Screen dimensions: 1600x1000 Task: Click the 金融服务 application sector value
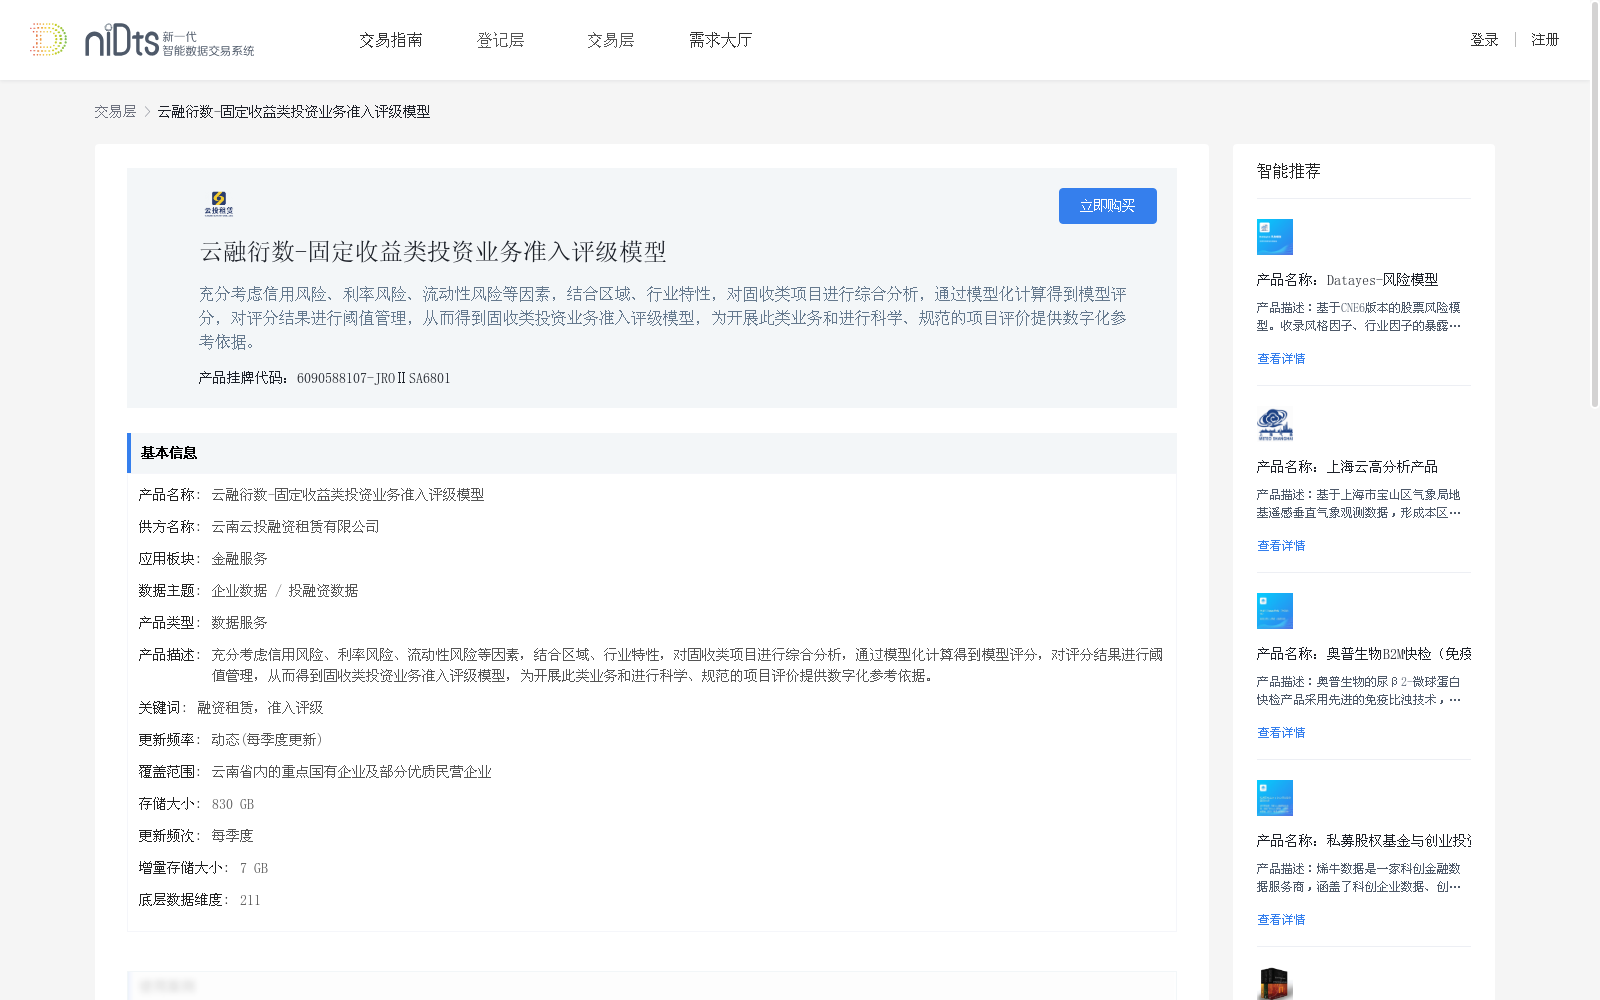239,559
